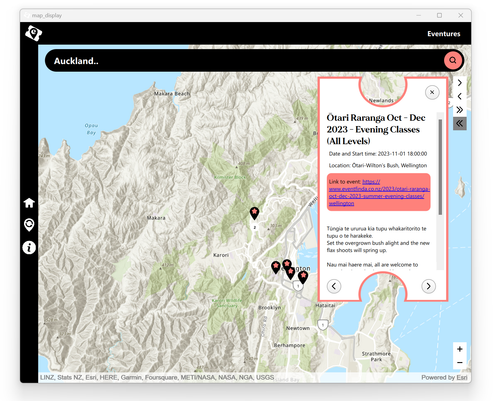Close the event popup with X button
Image resolution: width=500 pixels, height=401 pixels.
432,92
